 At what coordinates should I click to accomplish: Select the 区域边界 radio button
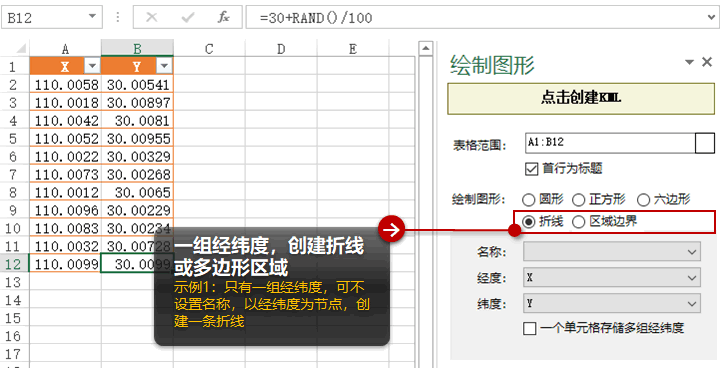coord(579,221)
